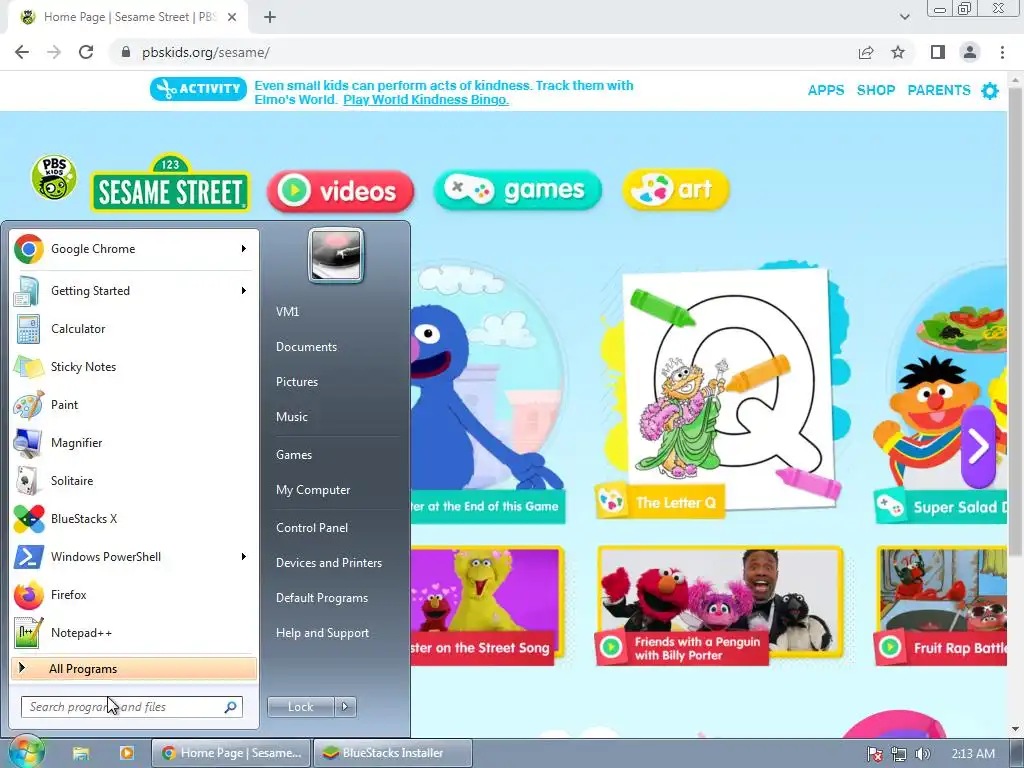The image size is (1024, 768).
Task: Open the SHOP link
Action: [x=876, y=90]
